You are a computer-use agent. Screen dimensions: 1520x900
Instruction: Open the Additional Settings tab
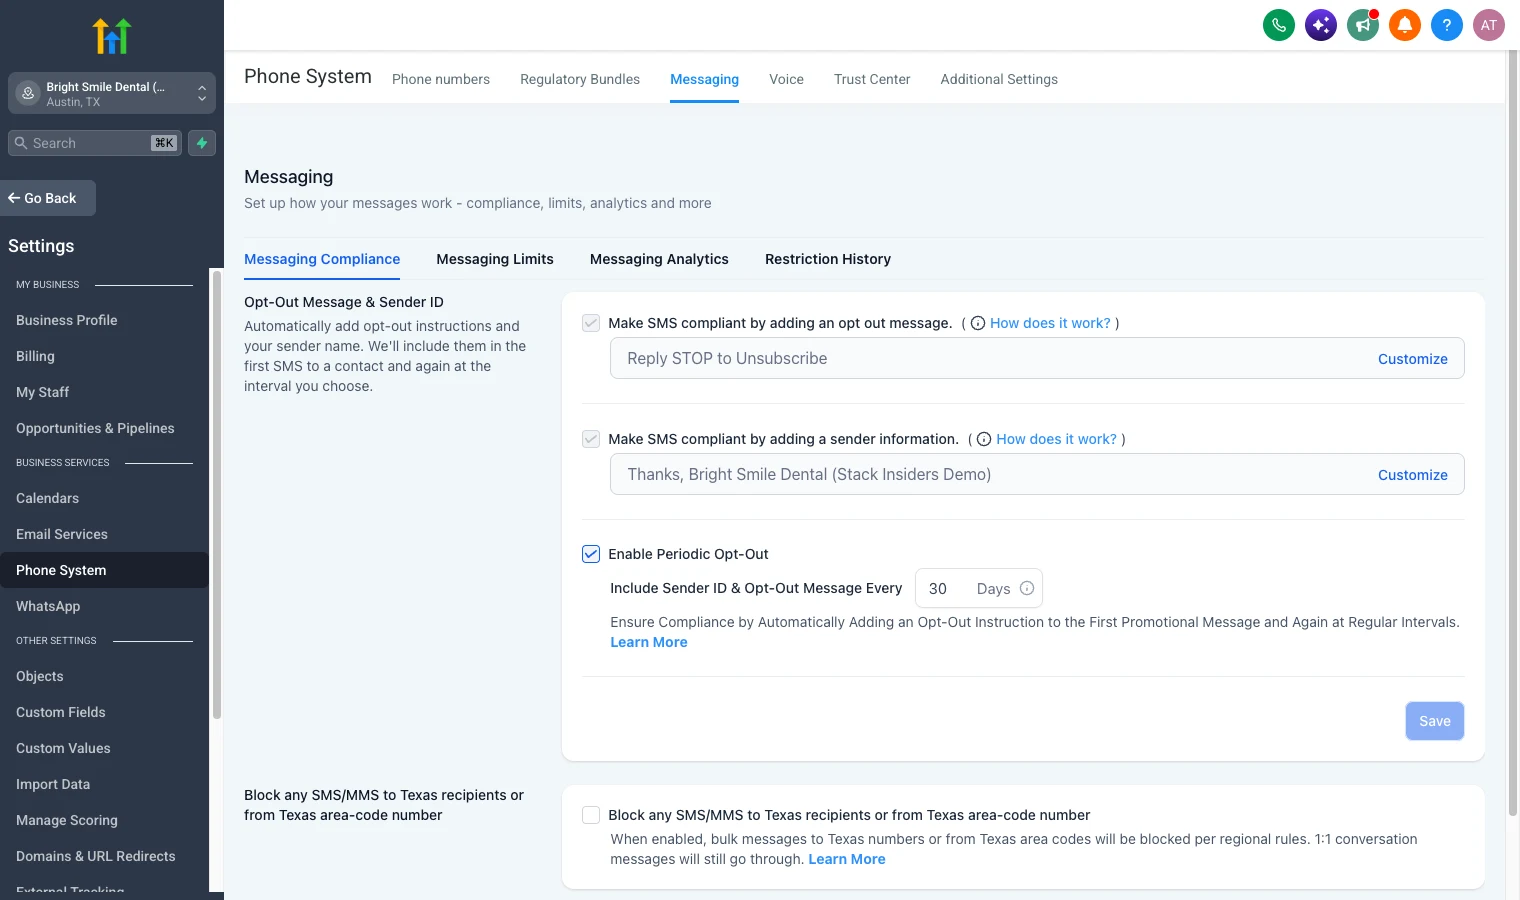(x=999, y=79)
